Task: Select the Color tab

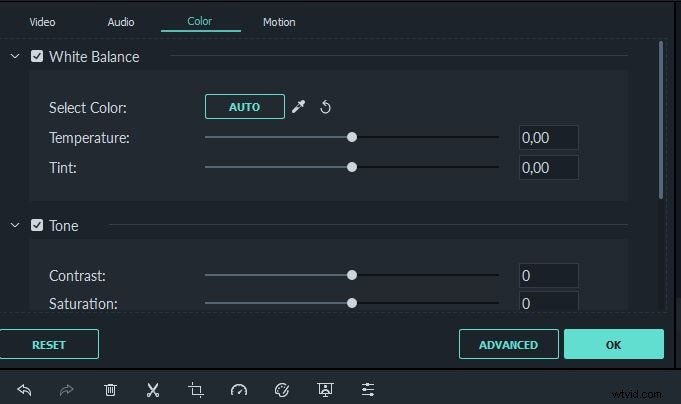Action: [200, 21]
